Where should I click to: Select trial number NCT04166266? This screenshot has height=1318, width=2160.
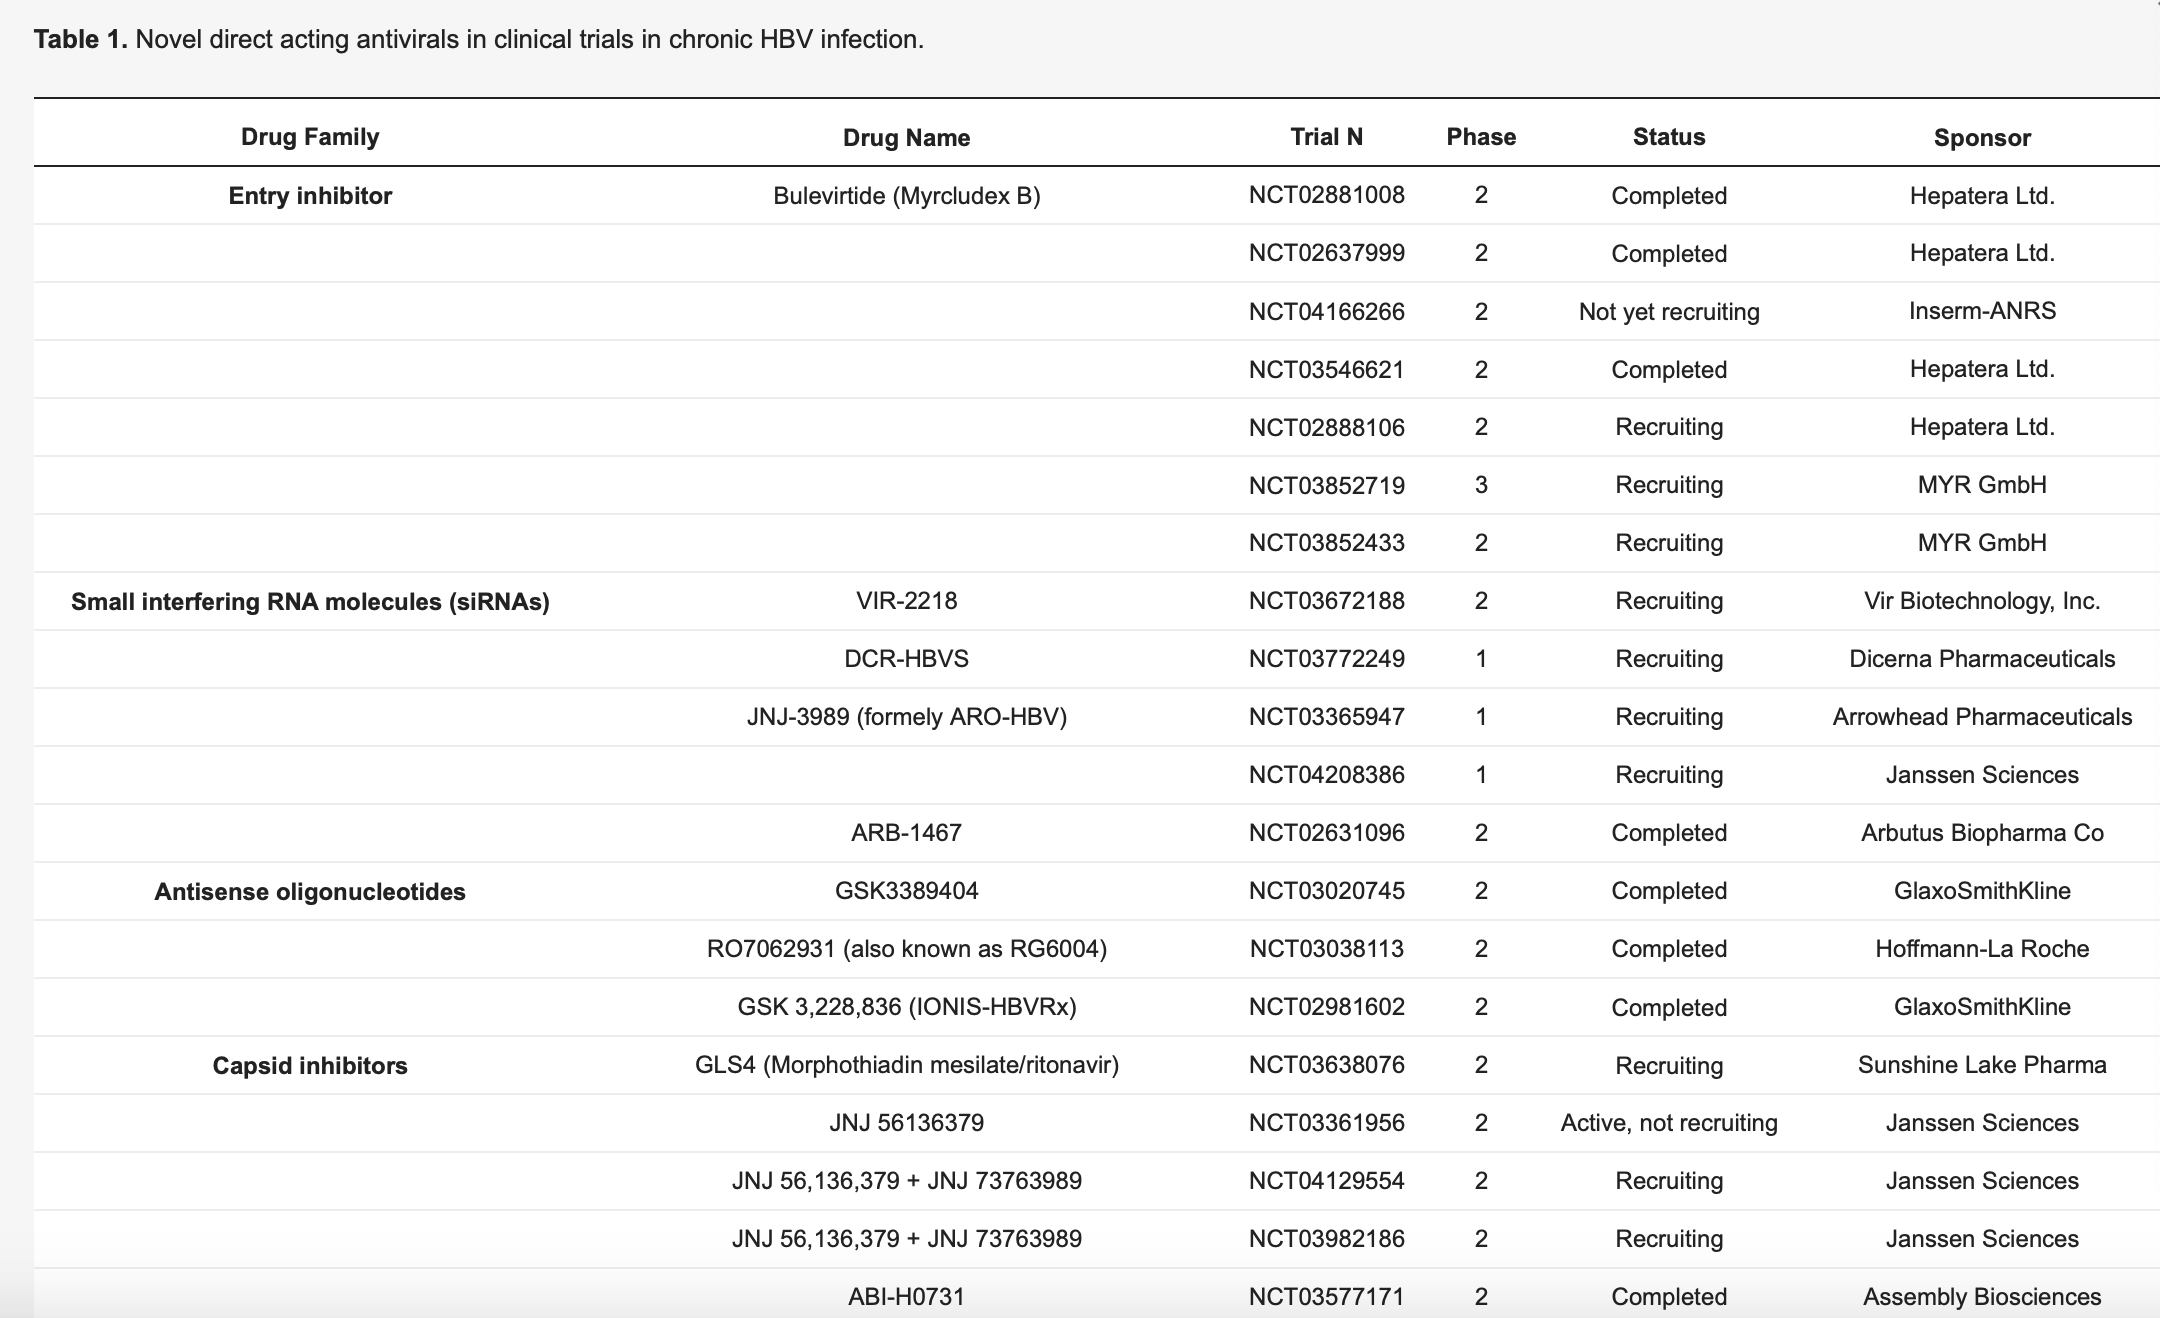pyautogui.click(x=1327, y=311)
